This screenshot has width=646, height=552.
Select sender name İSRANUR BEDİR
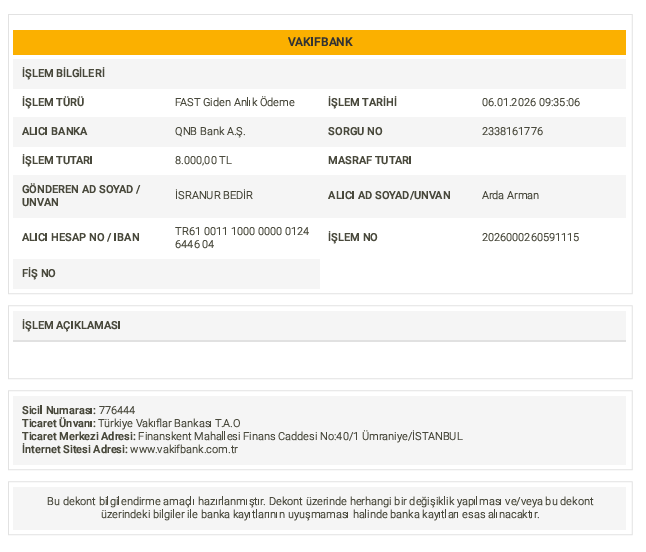[x=214, y=195]
